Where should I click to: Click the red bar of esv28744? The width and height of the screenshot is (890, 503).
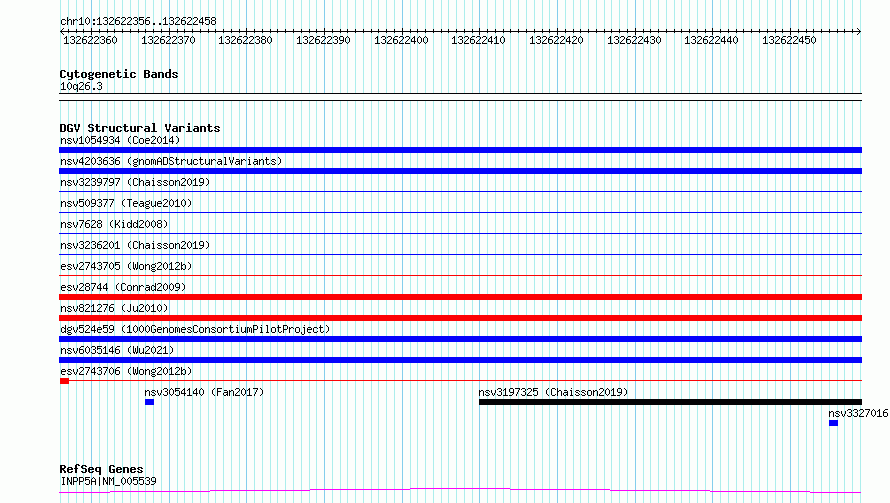[460, 297]
